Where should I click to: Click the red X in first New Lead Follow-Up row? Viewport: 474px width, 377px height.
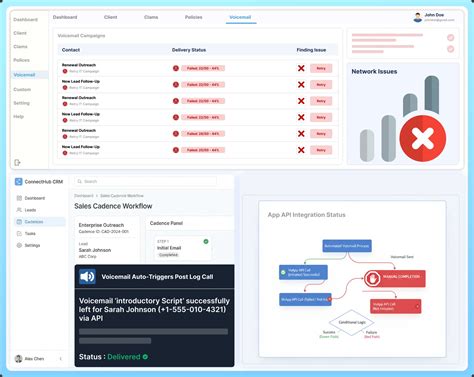(301, 85)
